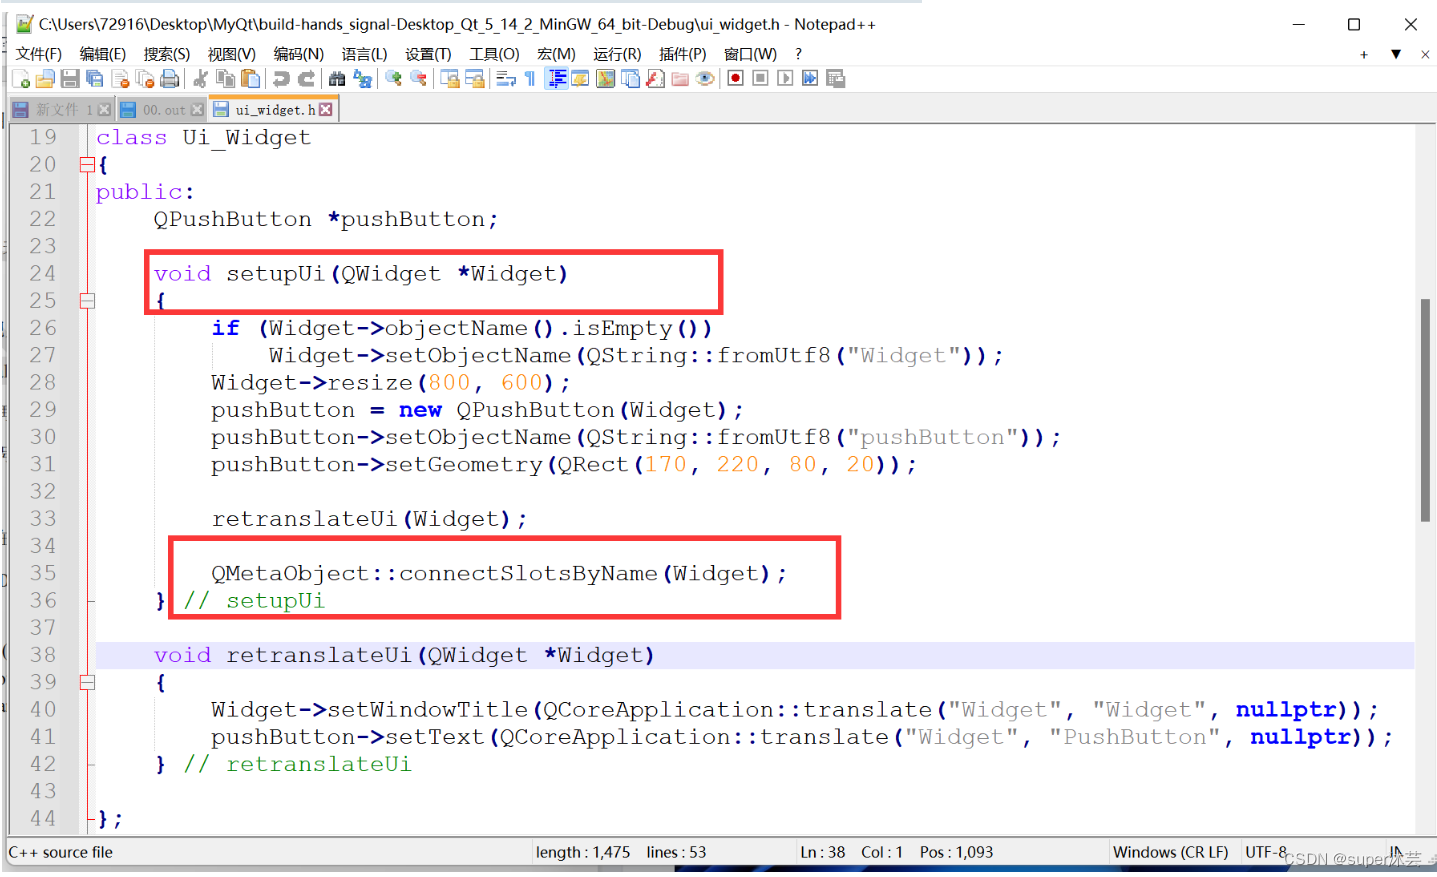Toggle synchronized vertical scrolling
Screen dimensions: 1437x877
tap(450, 79)
